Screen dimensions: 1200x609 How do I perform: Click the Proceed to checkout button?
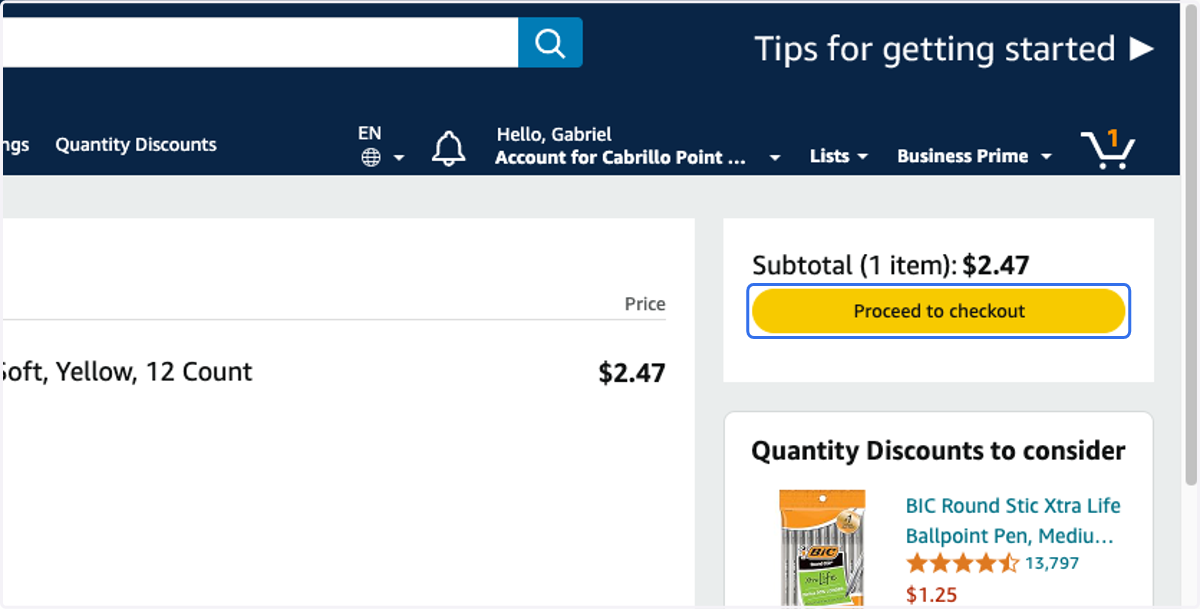point(939,311)
